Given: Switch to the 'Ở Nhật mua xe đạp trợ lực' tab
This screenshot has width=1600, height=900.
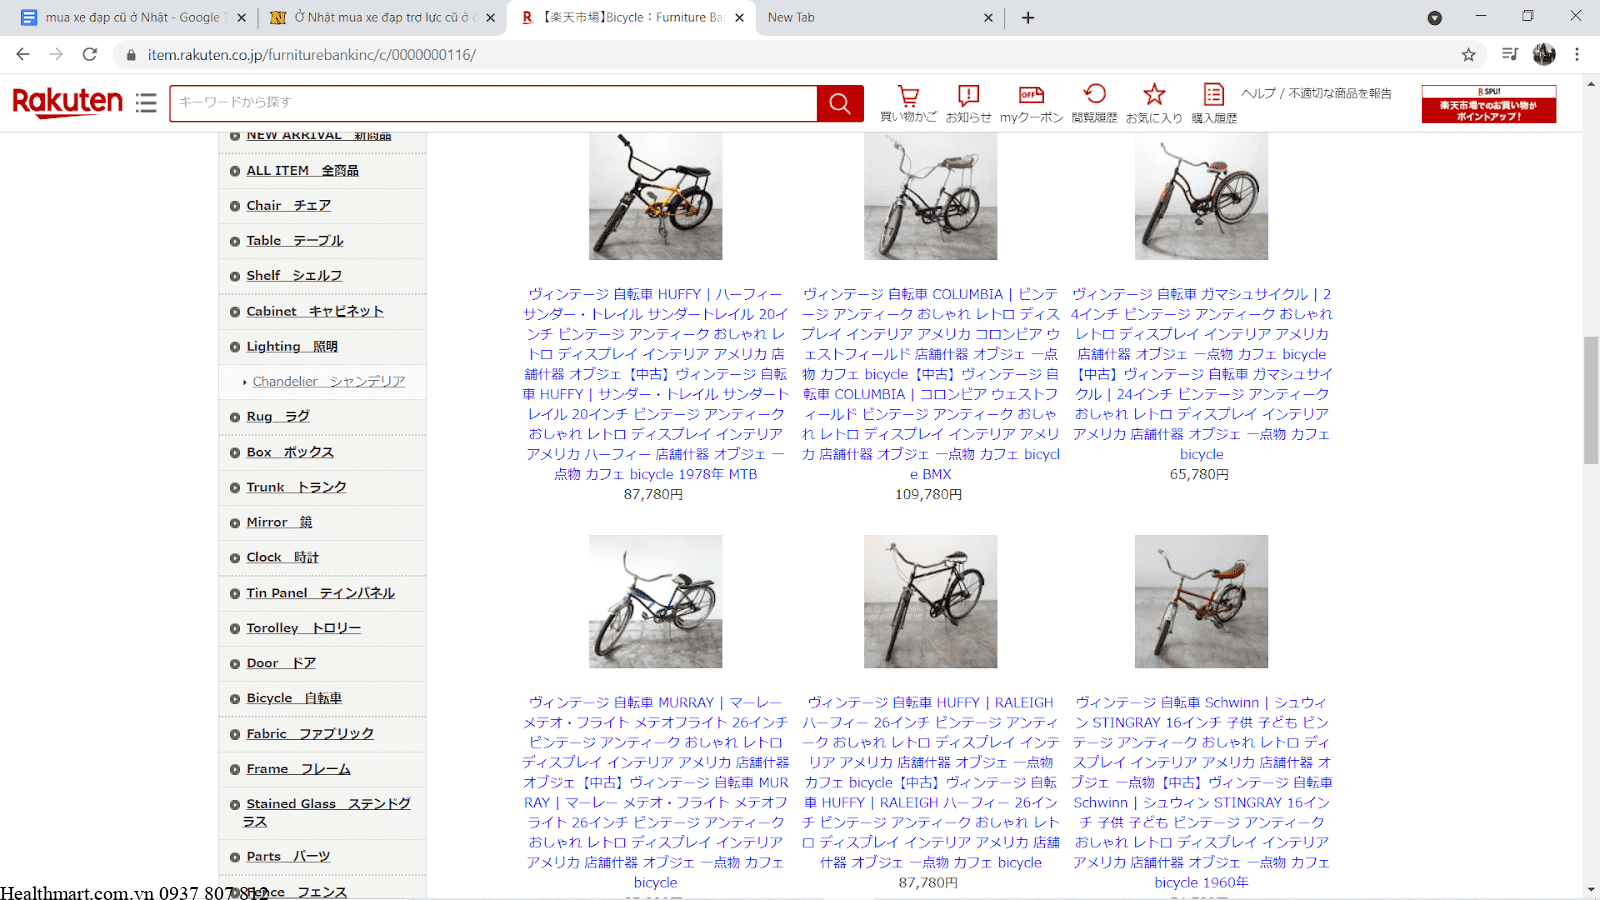Looking at the screenshot, I should coord(382,17).
